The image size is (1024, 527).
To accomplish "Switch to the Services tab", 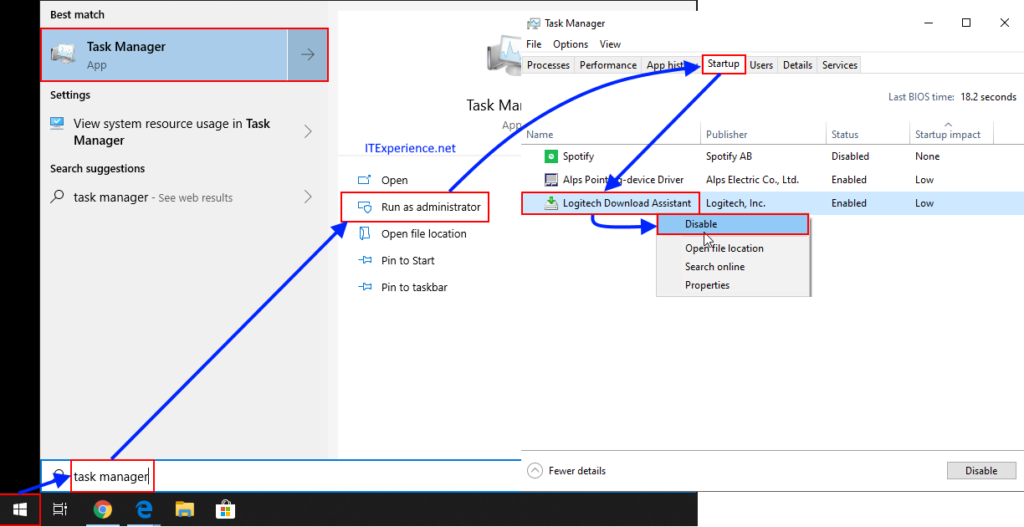I will [x=840, y=65].
